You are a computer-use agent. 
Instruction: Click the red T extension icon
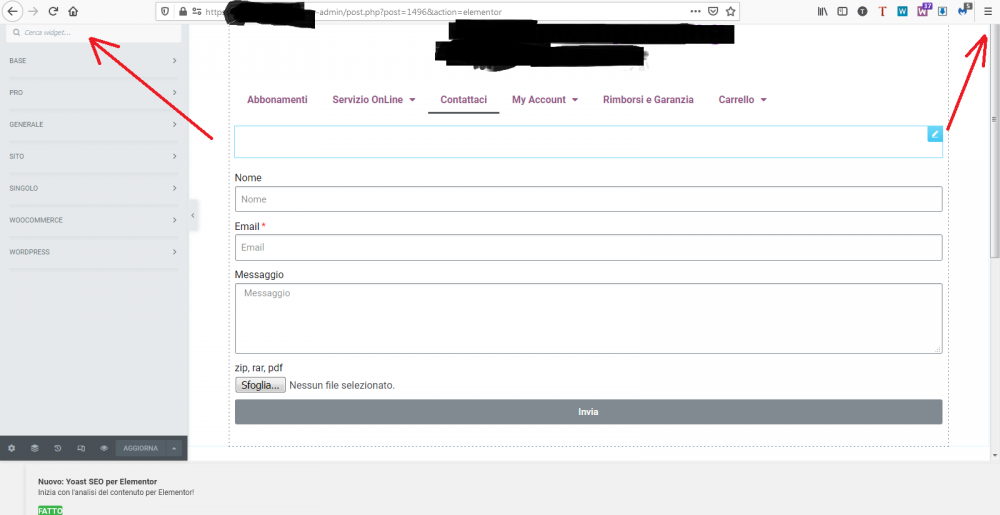point(882,11)
